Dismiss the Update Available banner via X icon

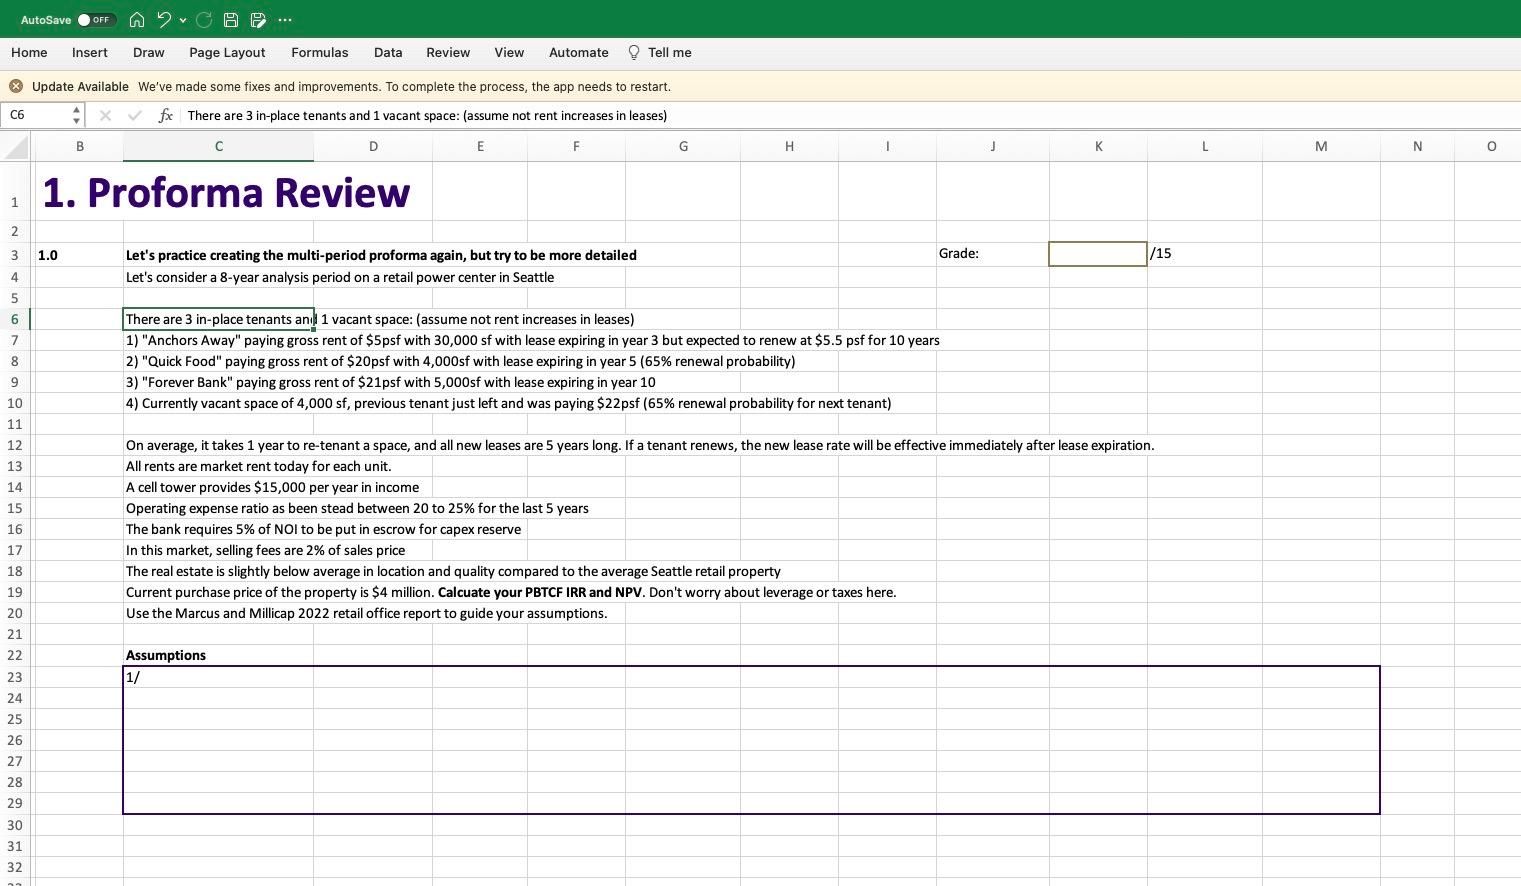16,86
